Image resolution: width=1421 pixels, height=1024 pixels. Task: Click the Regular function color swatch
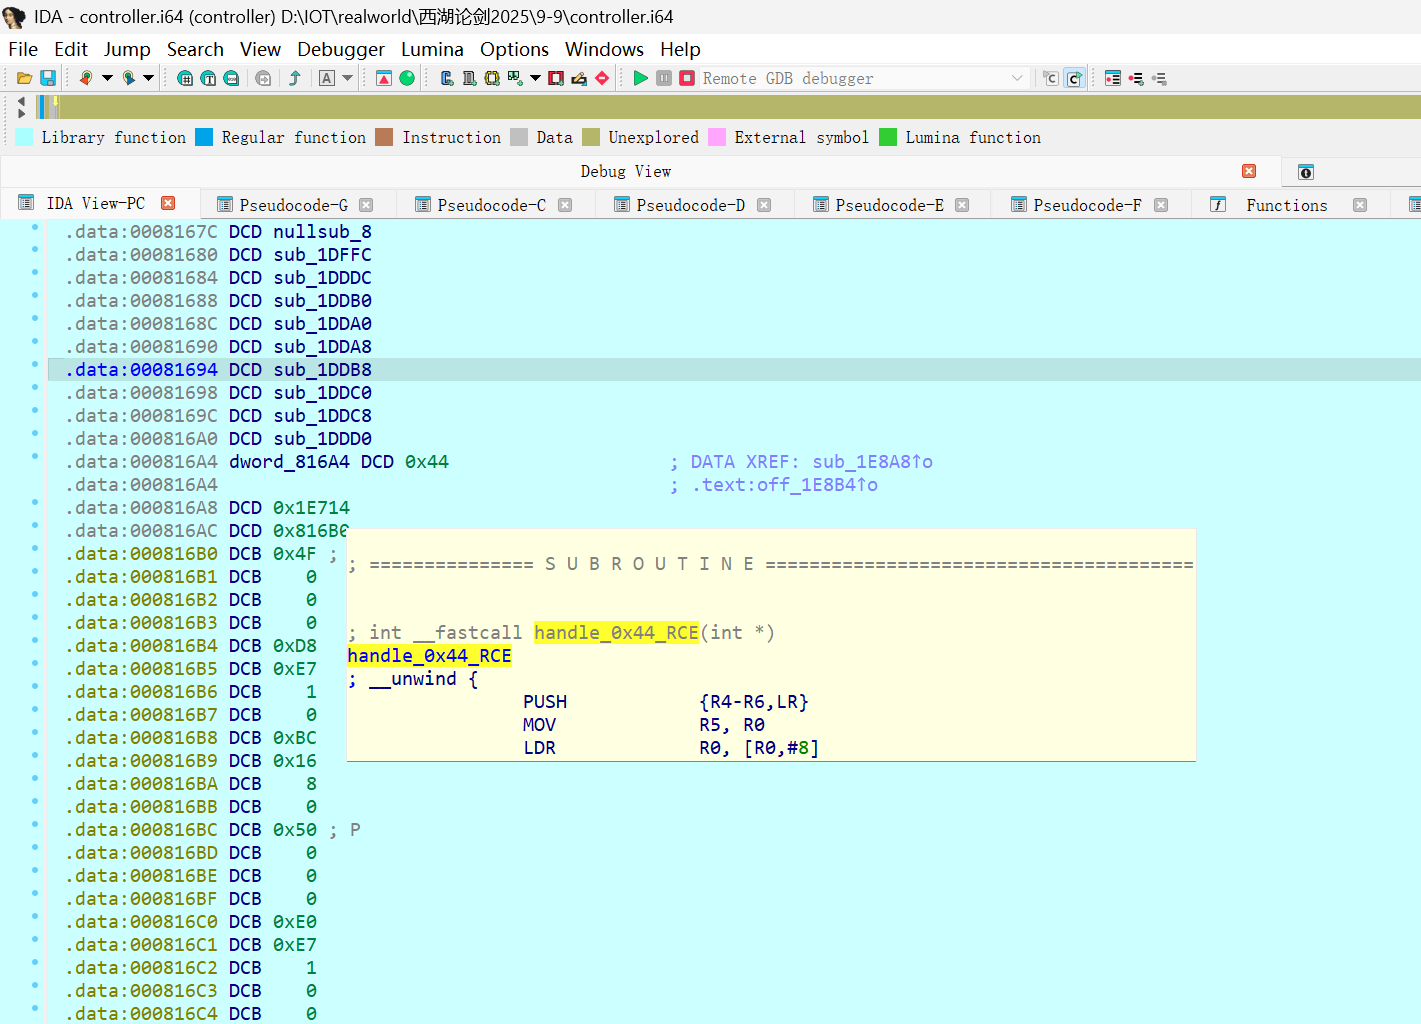pyautogui.click(x=204, y=137)
